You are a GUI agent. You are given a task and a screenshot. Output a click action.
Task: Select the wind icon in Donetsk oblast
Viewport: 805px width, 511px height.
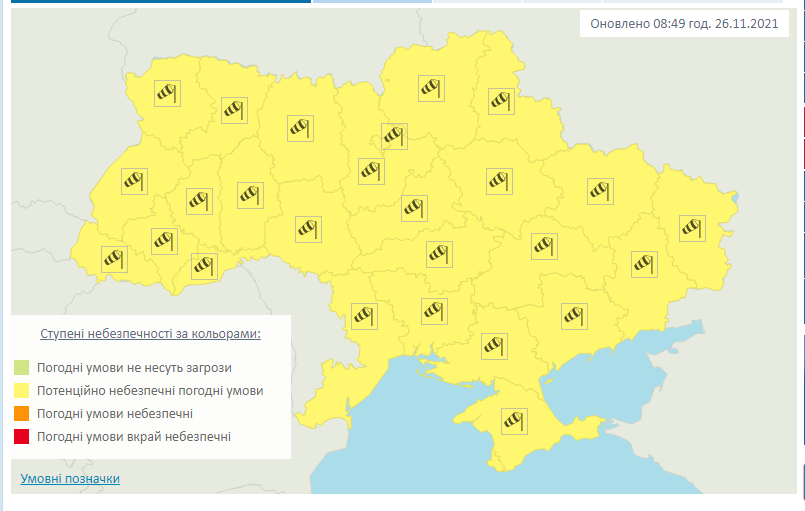pos(644,265)
